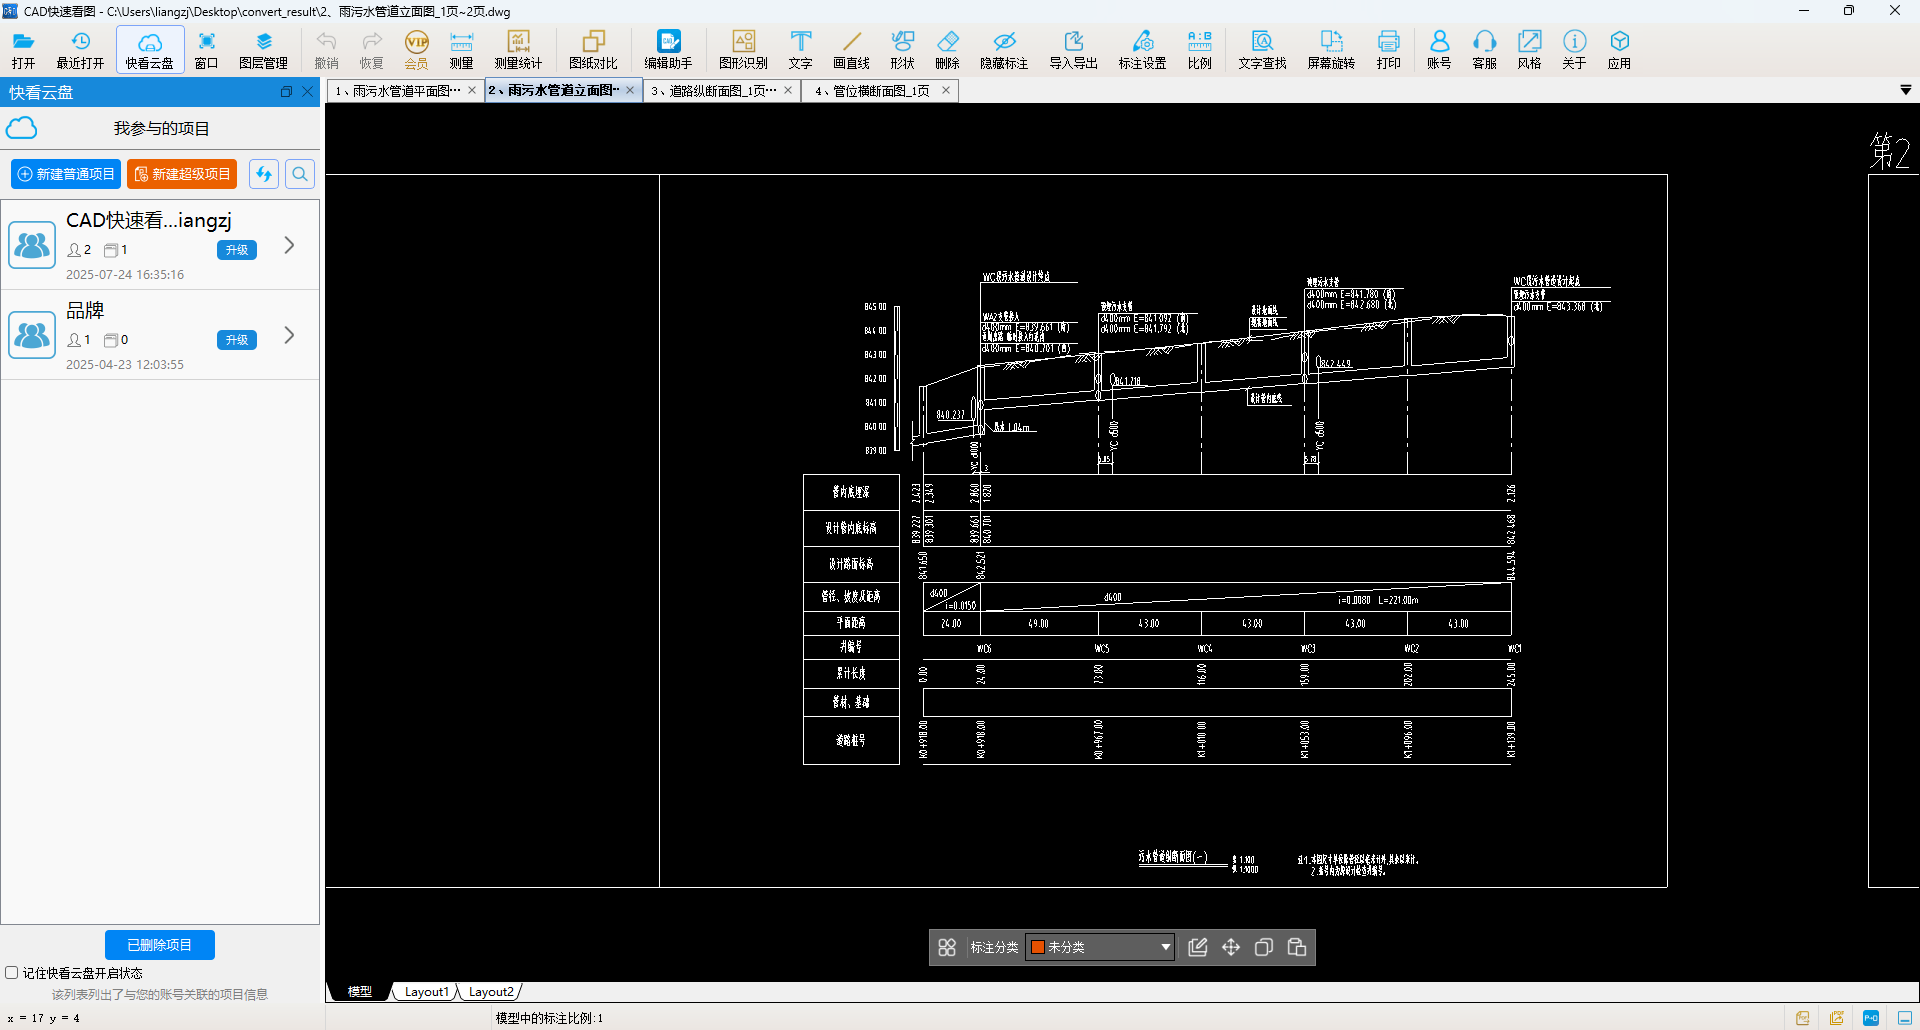1920x1030 pixels.
Task: Toggle the 快看云盘 cloud panel button
Action: point(150,49)
